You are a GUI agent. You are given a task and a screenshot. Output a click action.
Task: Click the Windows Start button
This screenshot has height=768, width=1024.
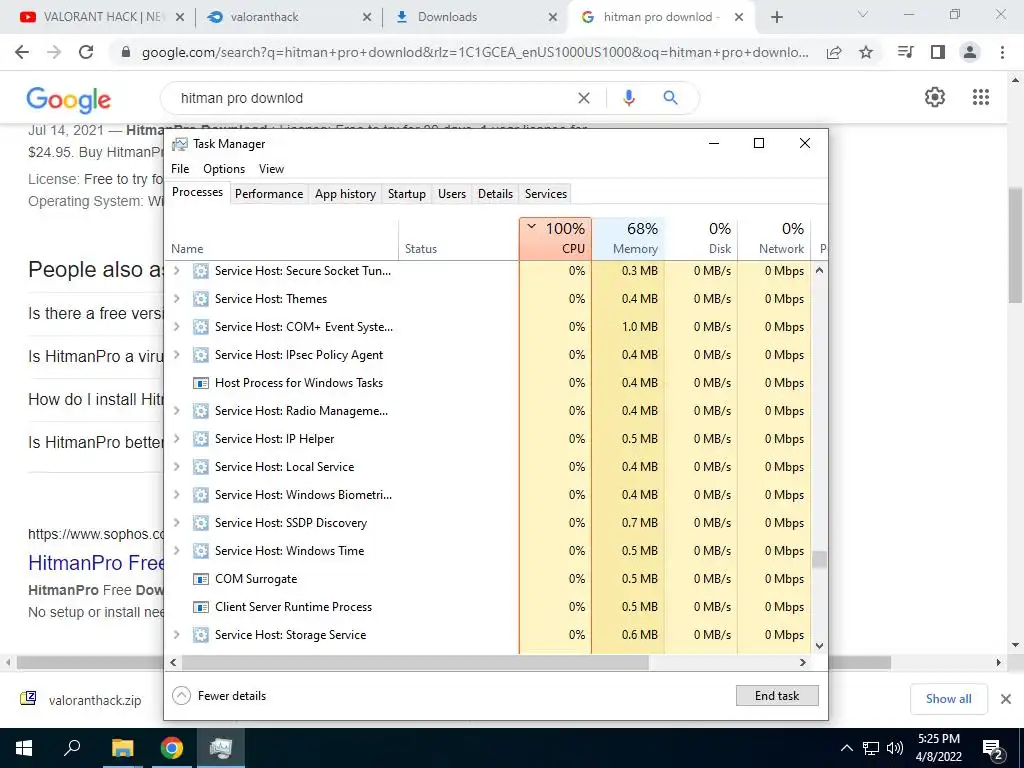[x=24, y=748]
